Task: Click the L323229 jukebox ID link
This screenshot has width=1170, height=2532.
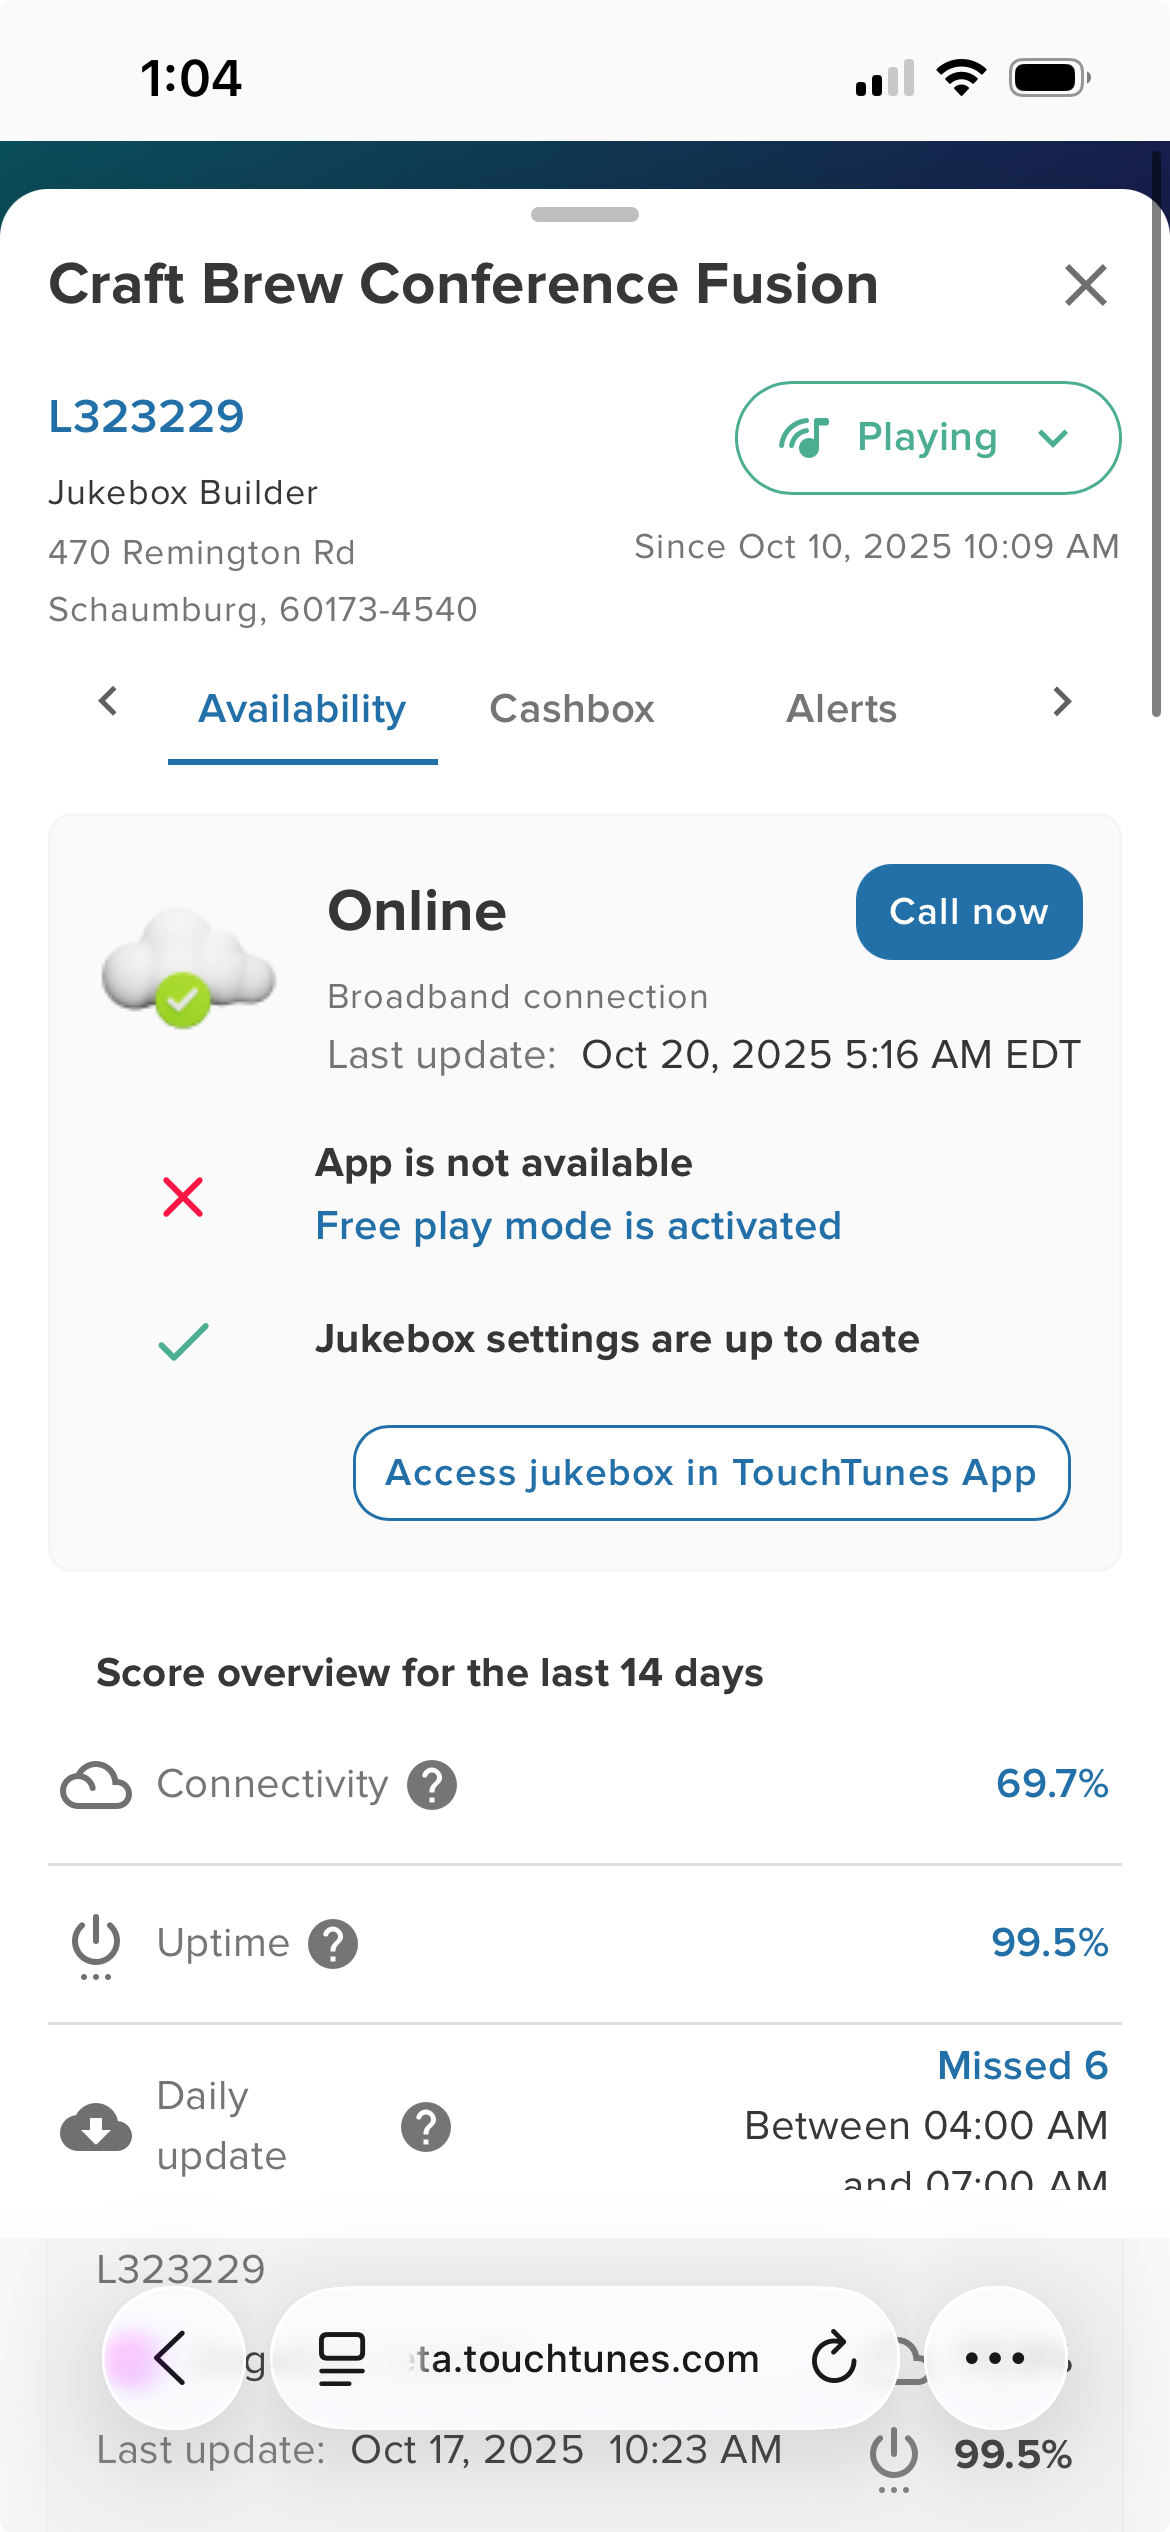Action: point(147,416)
